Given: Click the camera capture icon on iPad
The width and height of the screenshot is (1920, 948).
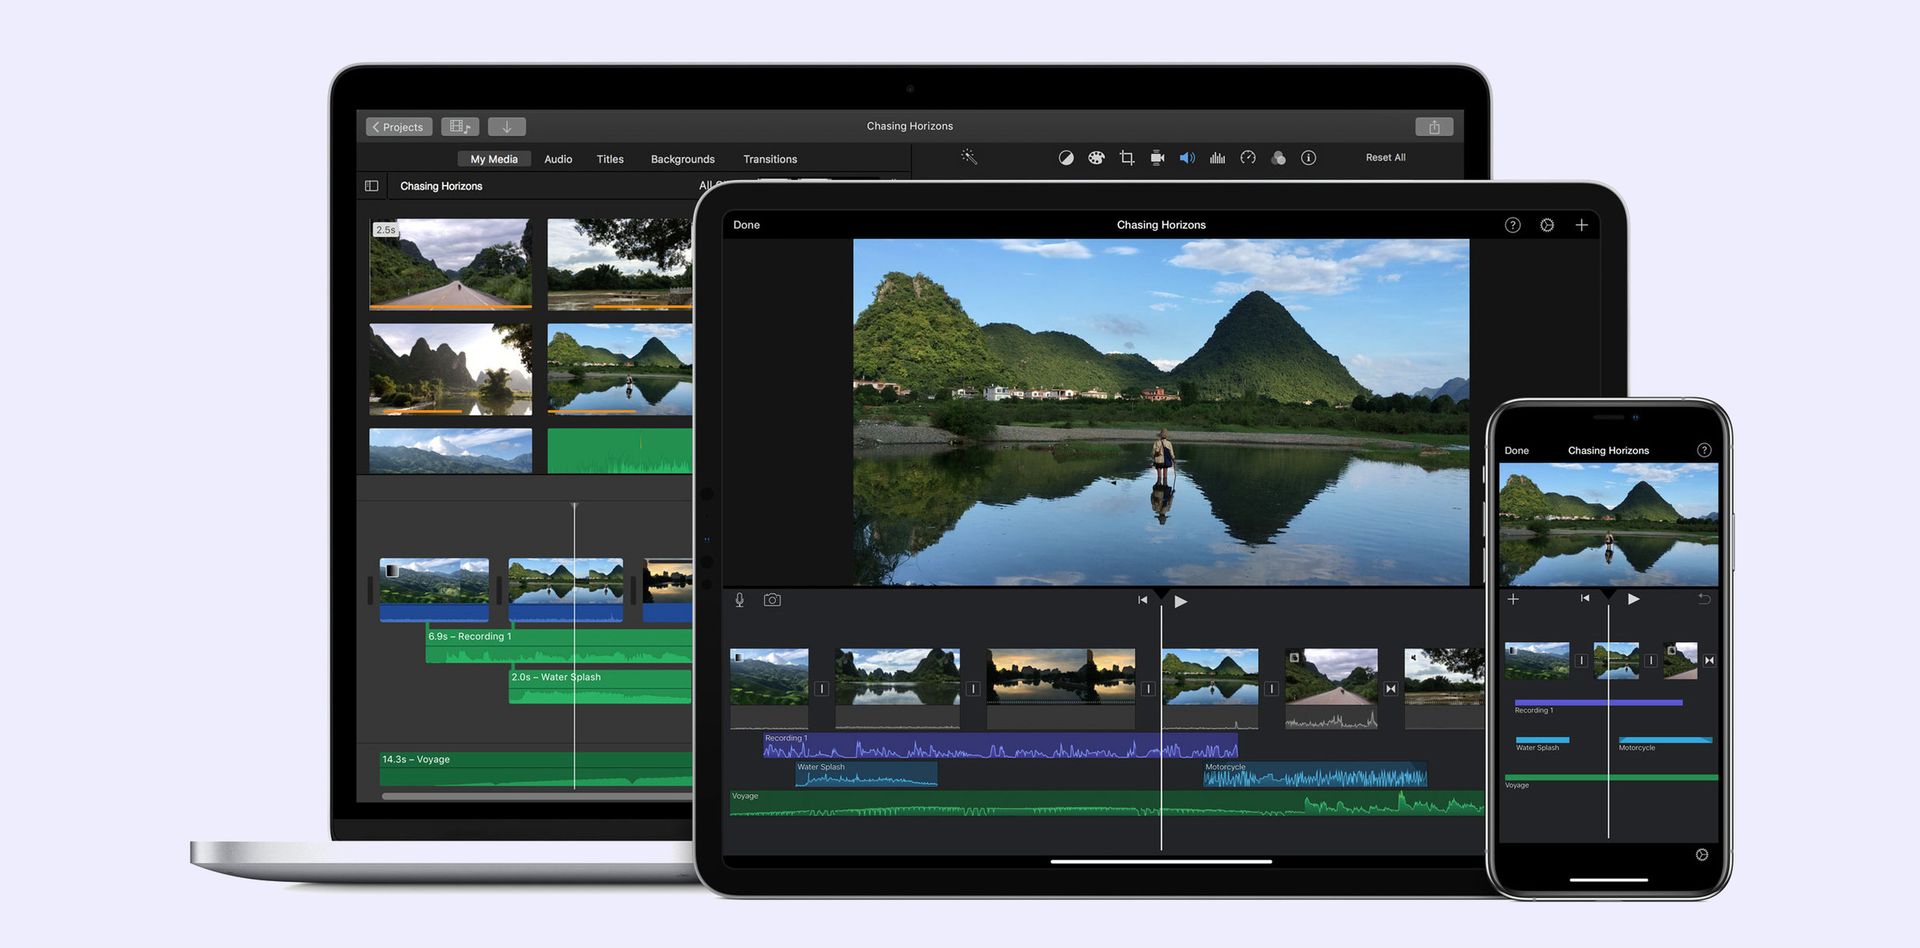Looking at the screenshot, I should pos(772,600).
